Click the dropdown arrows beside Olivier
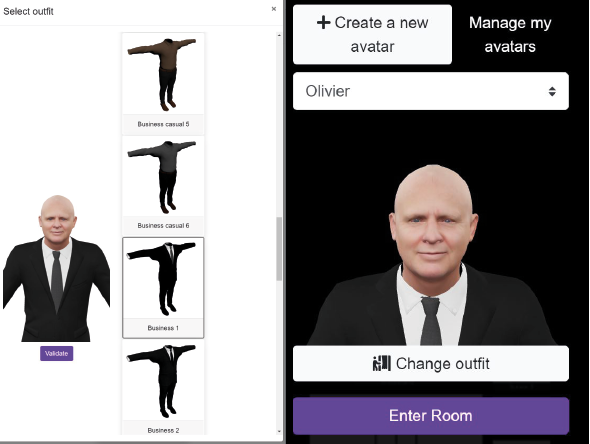 [552, 91]
